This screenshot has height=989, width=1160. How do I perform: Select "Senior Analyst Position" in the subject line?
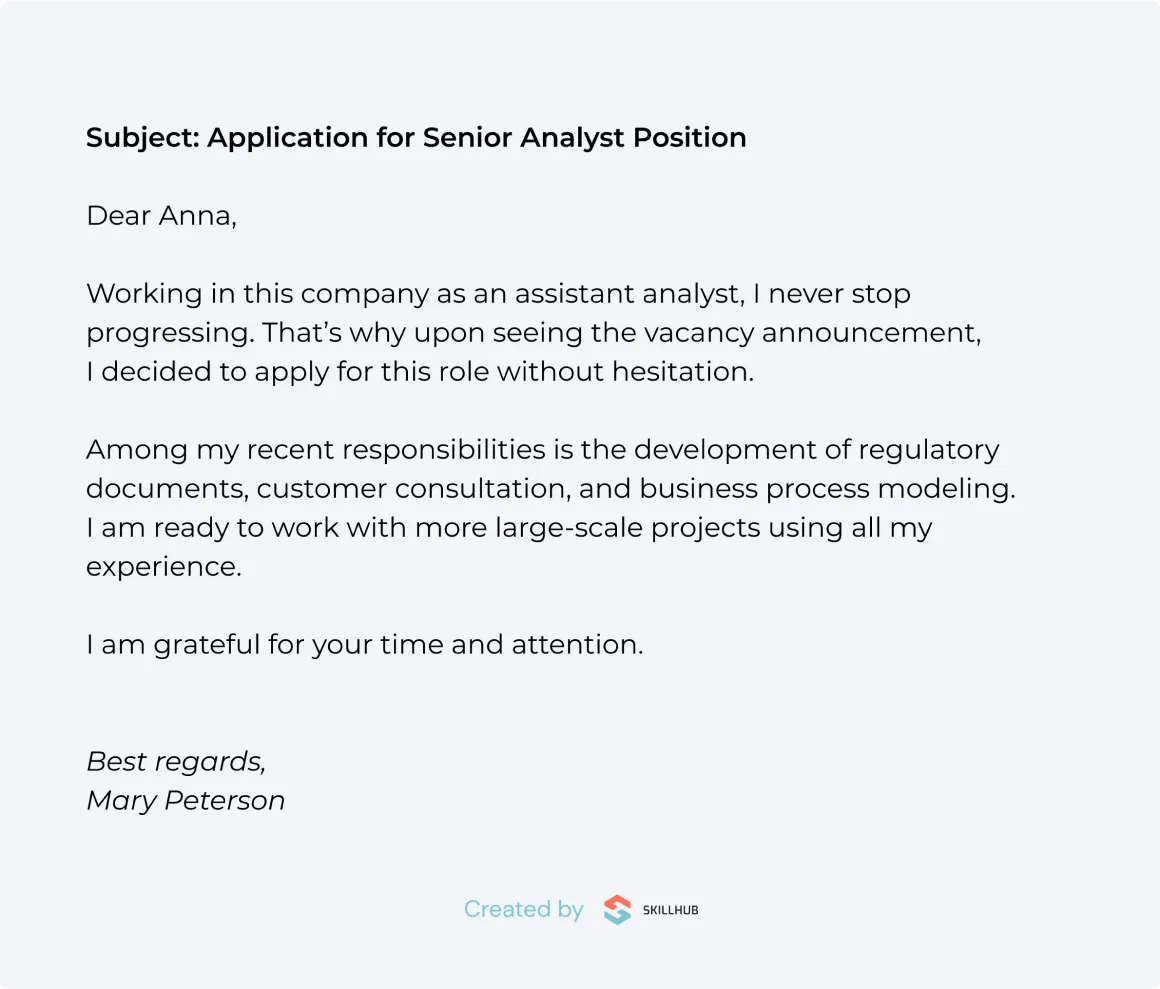pos(584,138)
